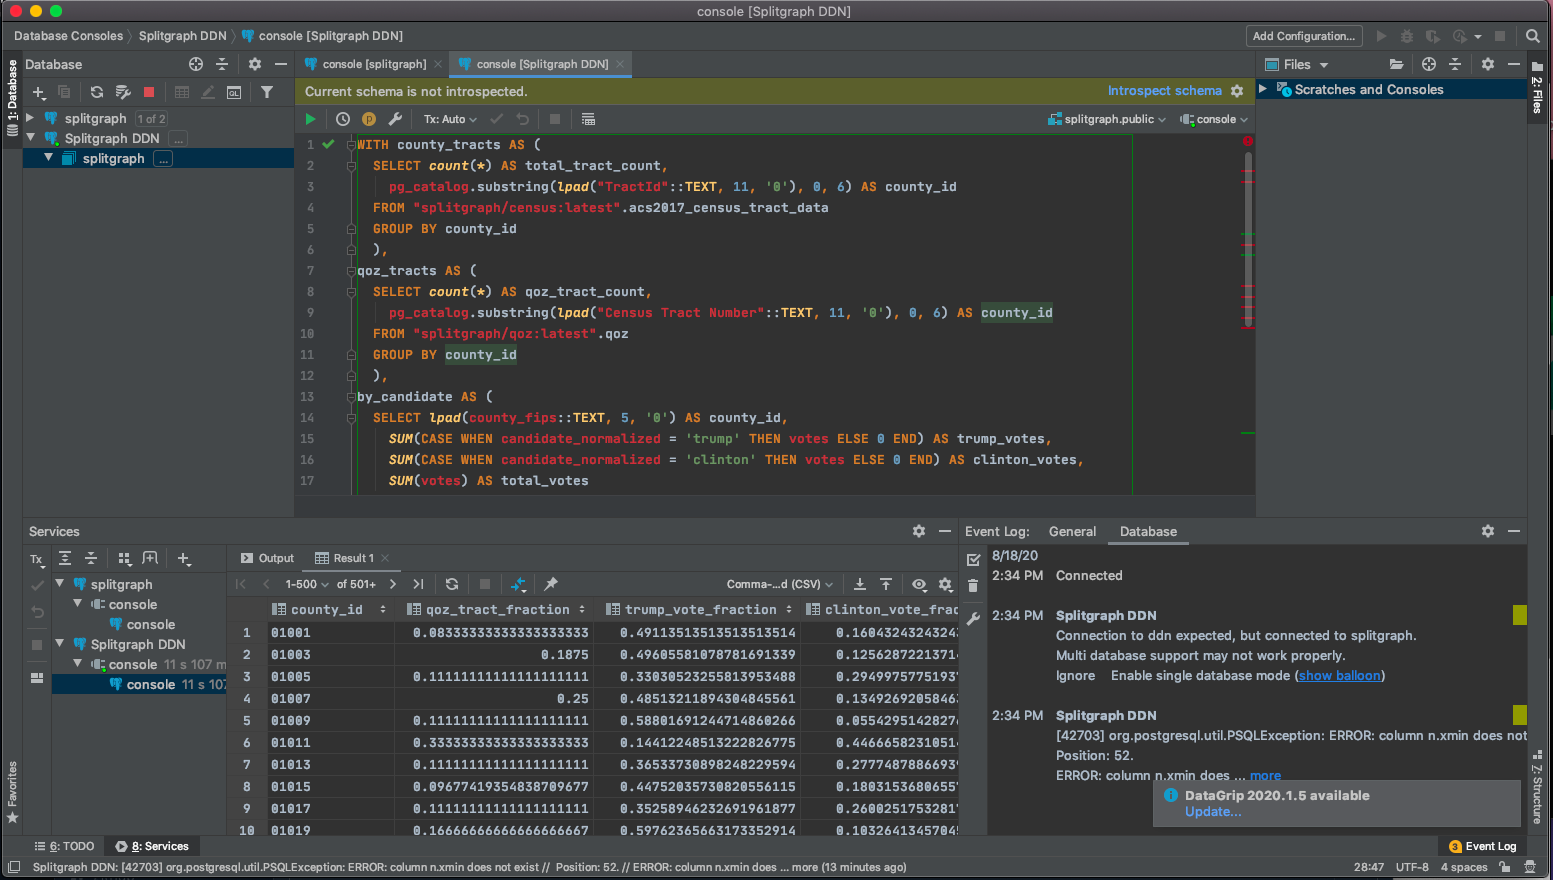The image size is (1553, 880).
Task: Collapse all in Database panel
Action: (222, 64)
